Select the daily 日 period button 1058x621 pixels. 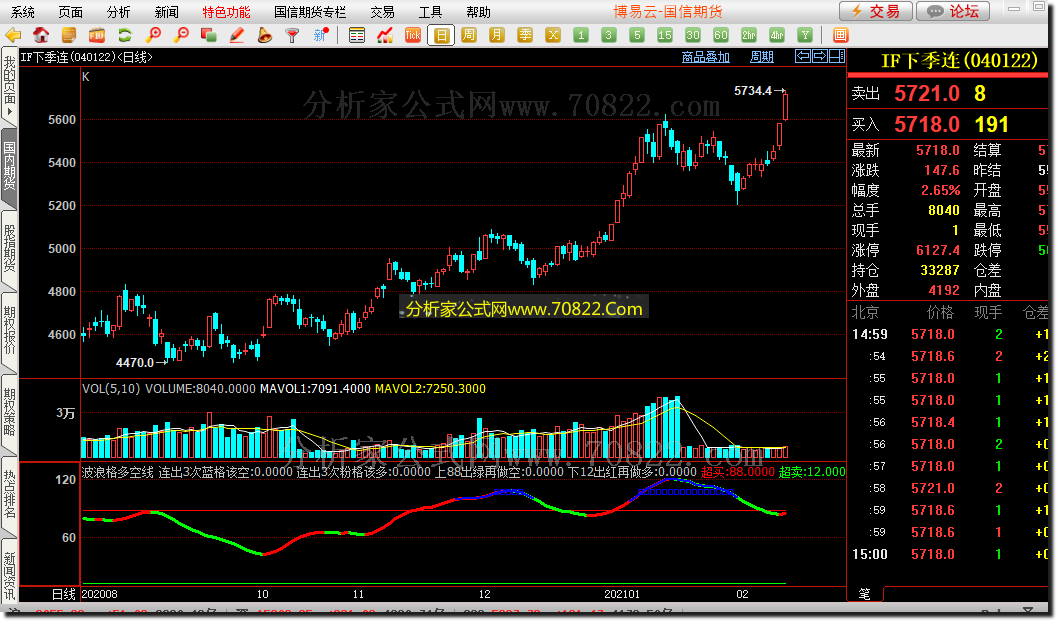point(441,35)
